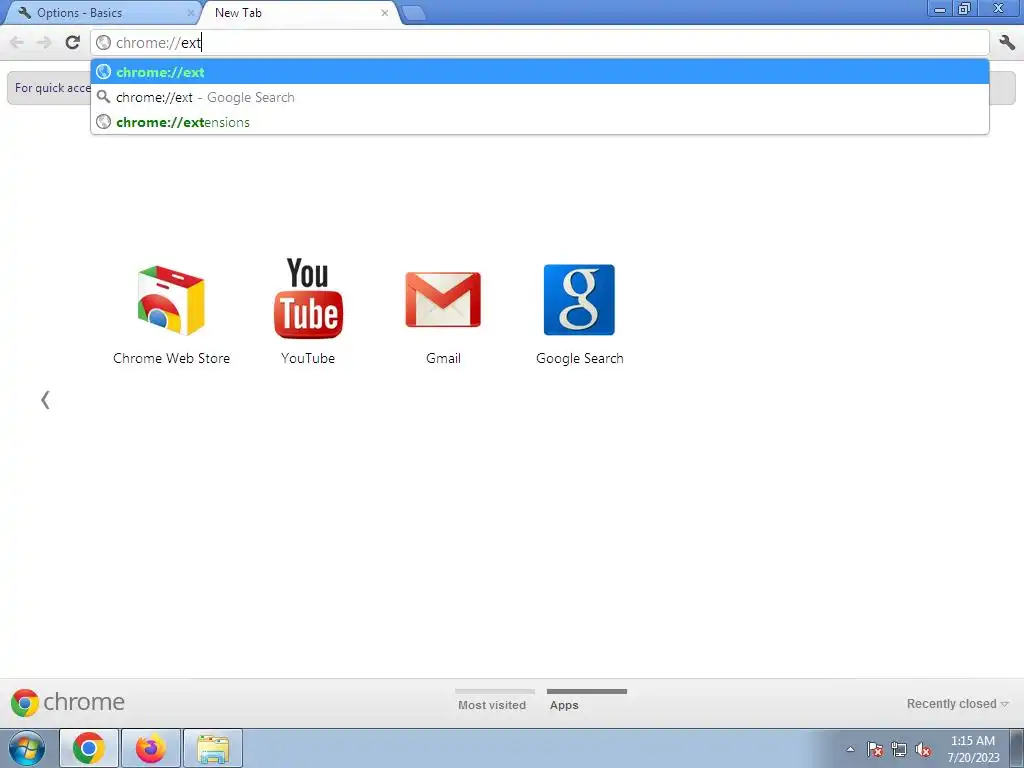The width and height of the screenshot is (1024, 768).
Task: Open the Gmail app icon
Action: [x=443, y=300]
